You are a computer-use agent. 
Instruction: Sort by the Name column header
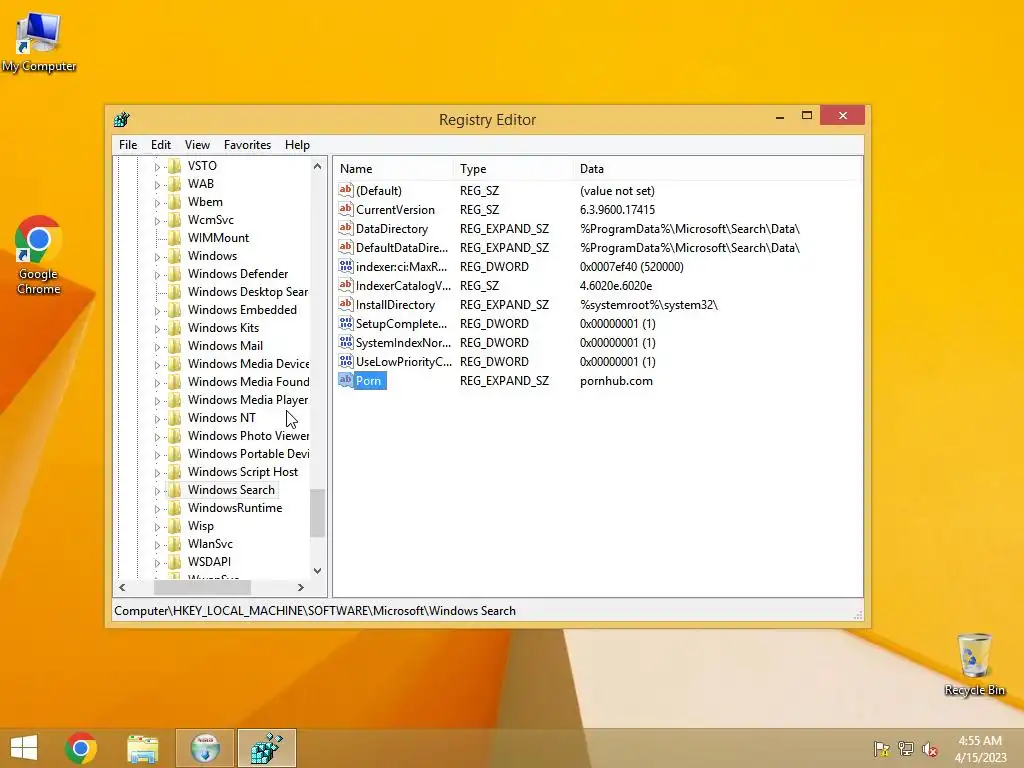[394, 168]
